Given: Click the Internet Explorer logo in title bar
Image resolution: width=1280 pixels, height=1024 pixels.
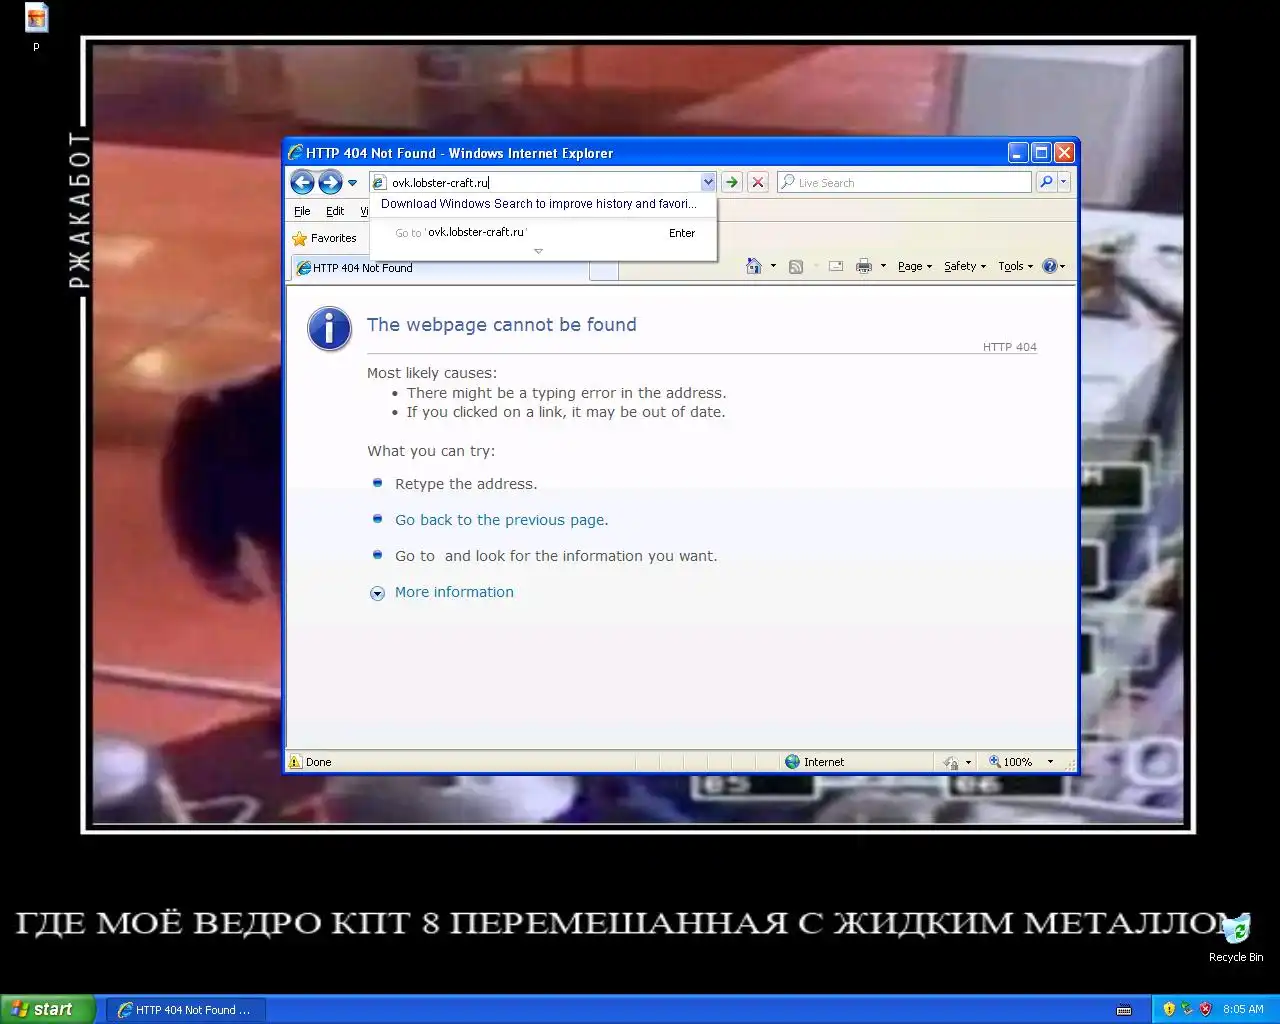Looking at the screenshot, I should (x=295, y=153).
